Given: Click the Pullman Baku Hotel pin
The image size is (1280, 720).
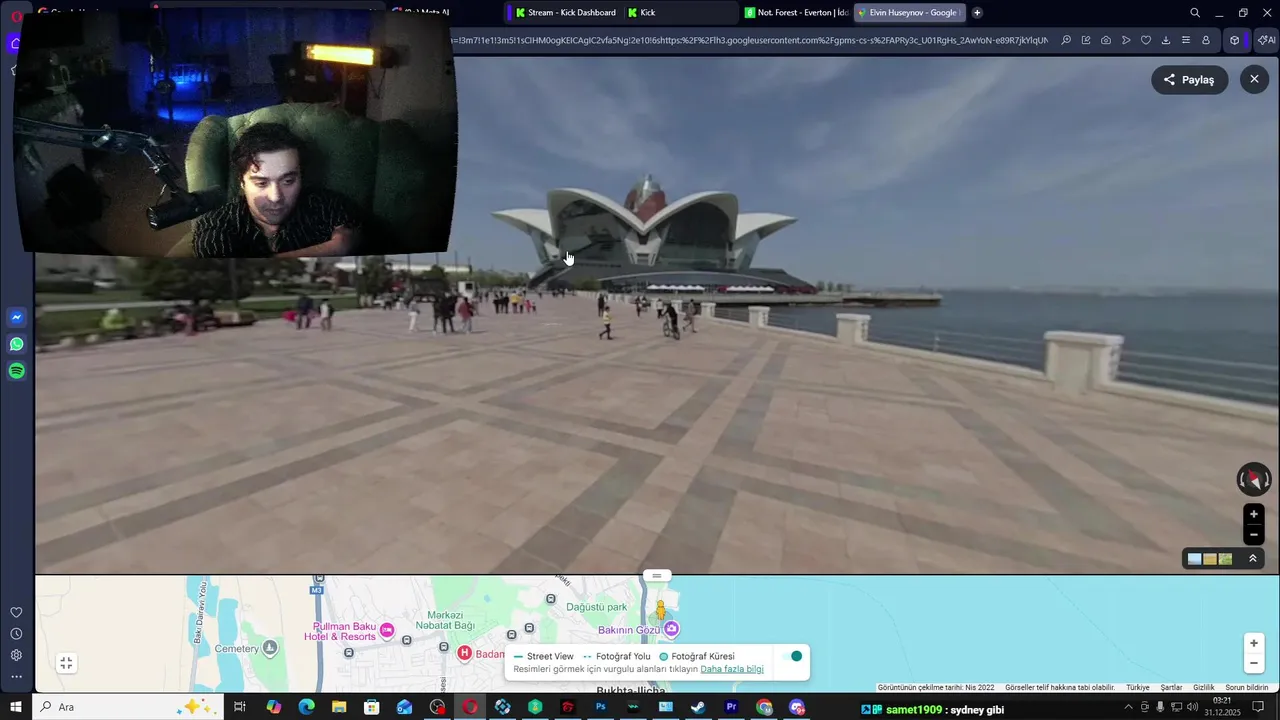Looking at the screenshot, I should pyautogui.click(x=387, y=631).
